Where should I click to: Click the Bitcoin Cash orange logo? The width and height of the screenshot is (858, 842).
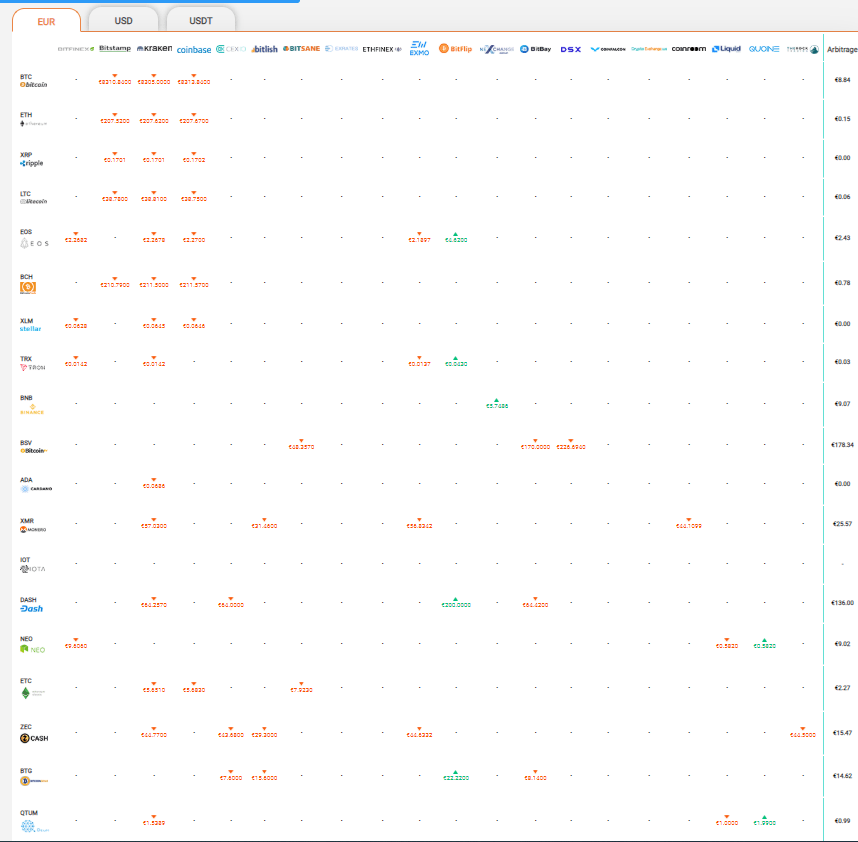point(28,287)
